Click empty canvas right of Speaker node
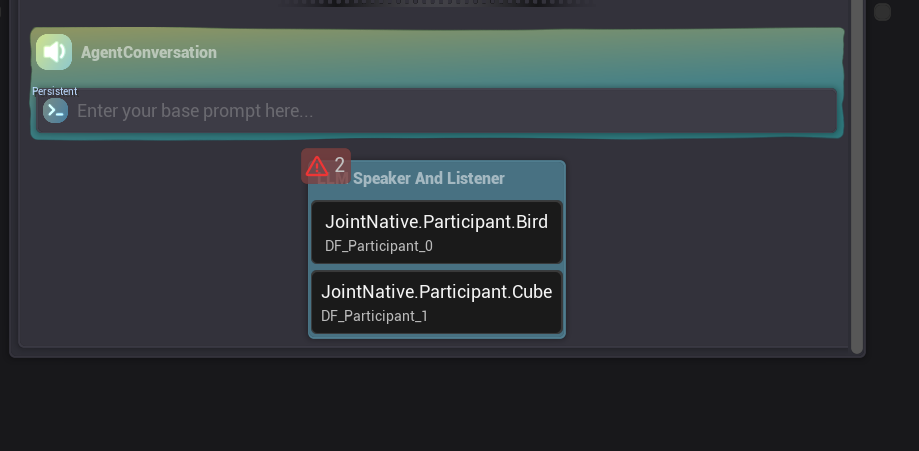919x451 pixels. [700, 250]
